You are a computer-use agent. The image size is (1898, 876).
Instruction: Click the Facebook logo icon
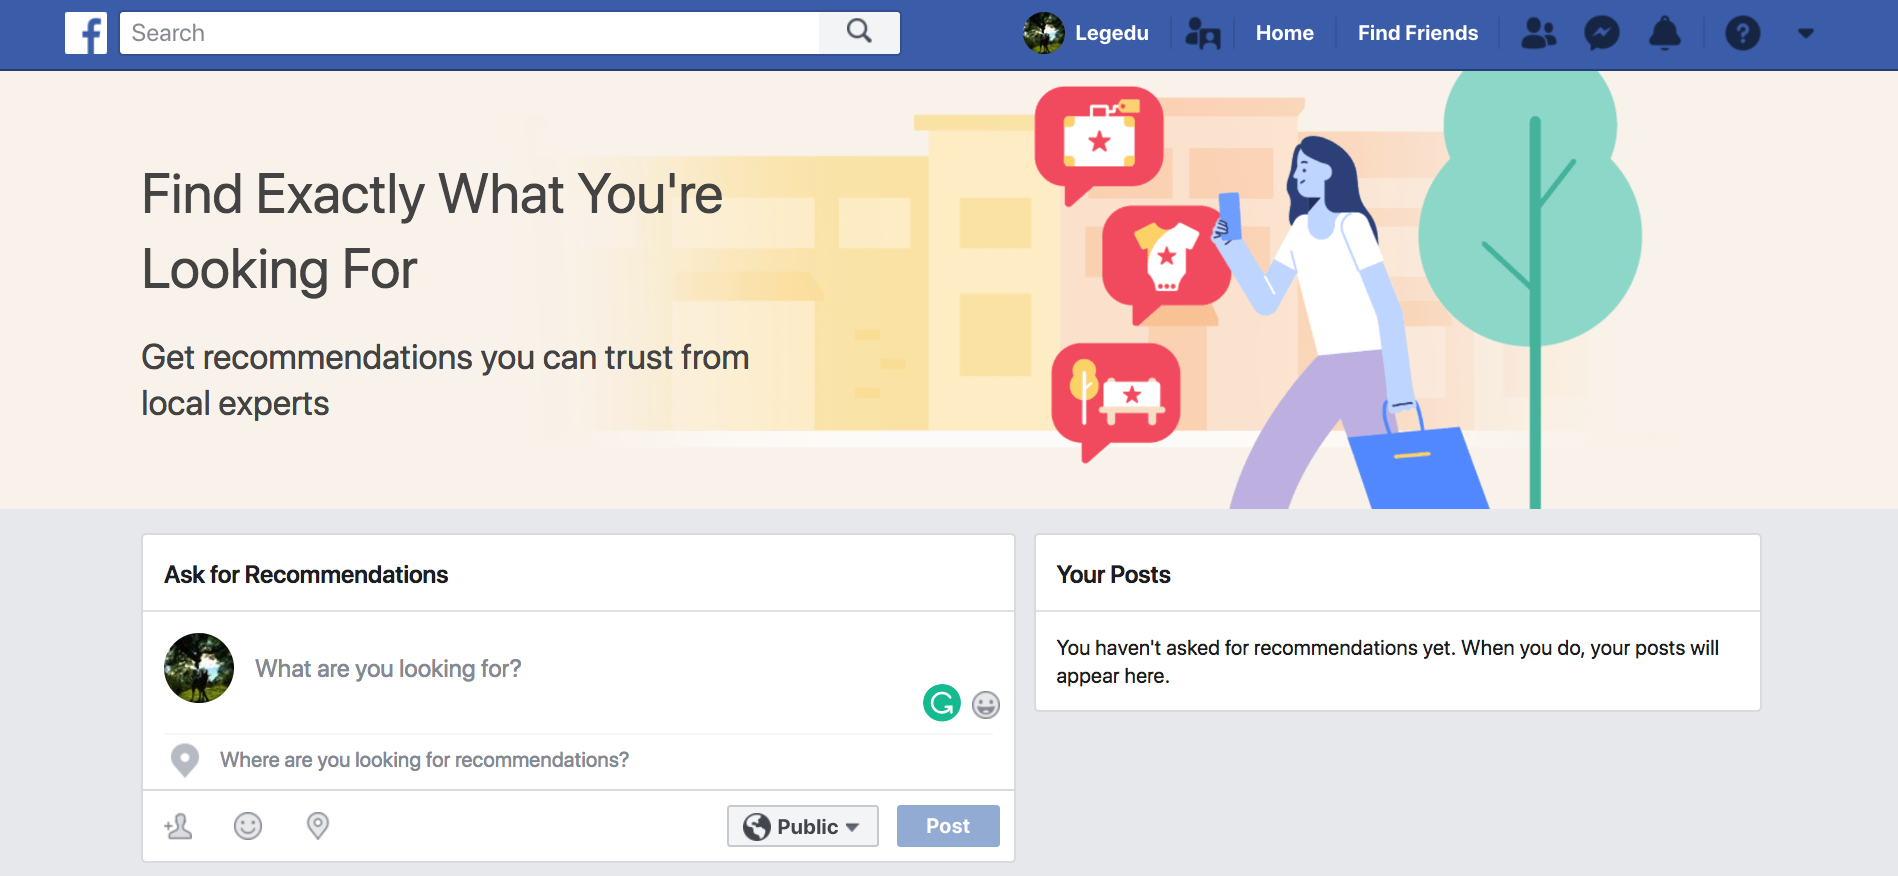(86, 33)
